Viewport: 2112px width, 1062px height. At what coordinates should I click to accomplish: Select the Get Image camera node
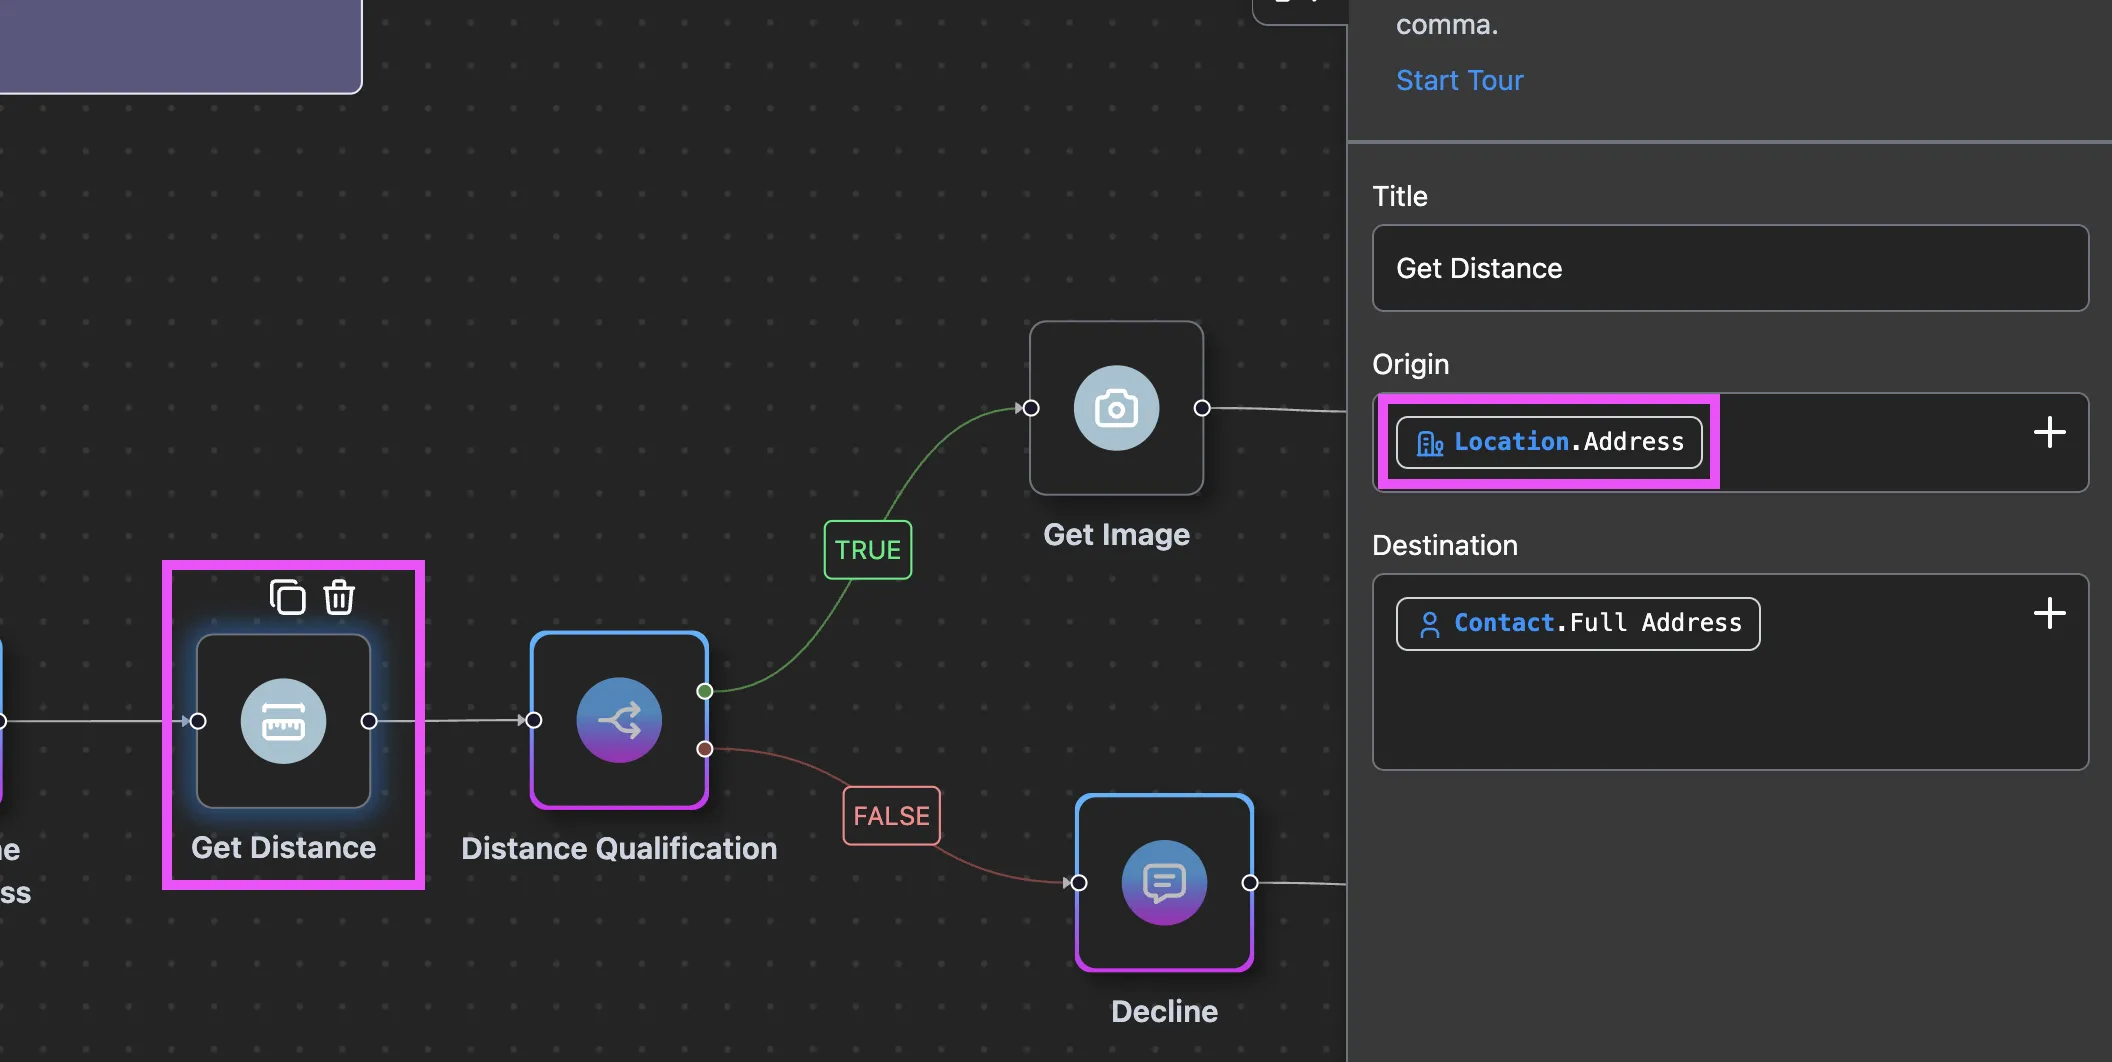coord(1116,408)
